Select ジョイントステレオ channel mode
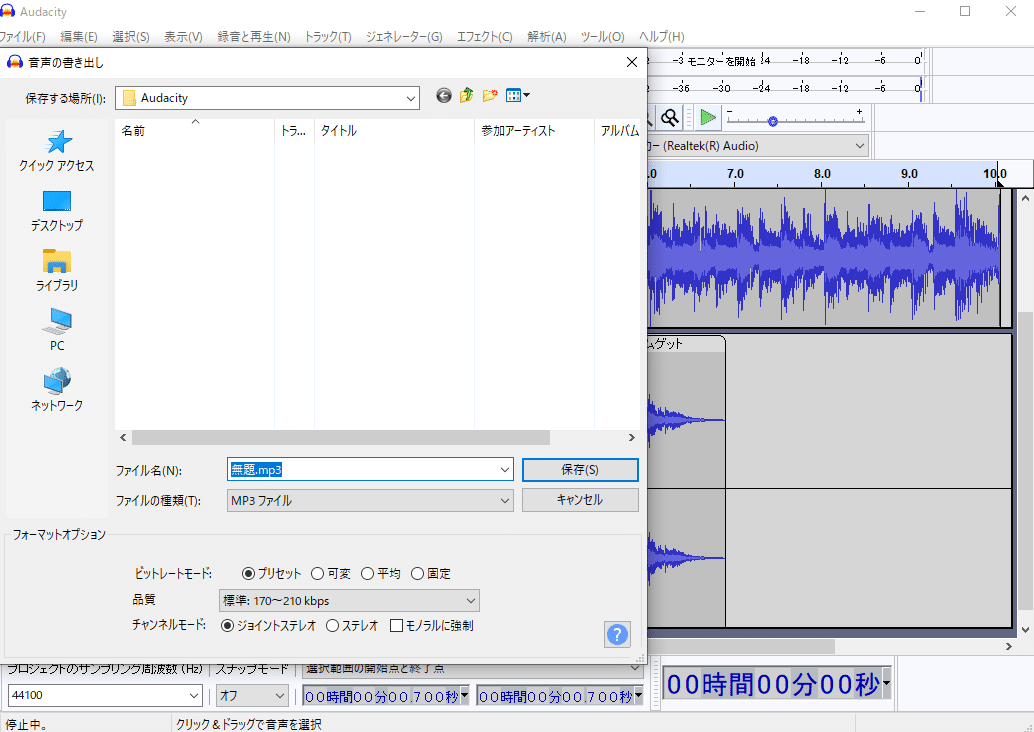The width and height of the screenshot is (1034, 732). point(268,626)
